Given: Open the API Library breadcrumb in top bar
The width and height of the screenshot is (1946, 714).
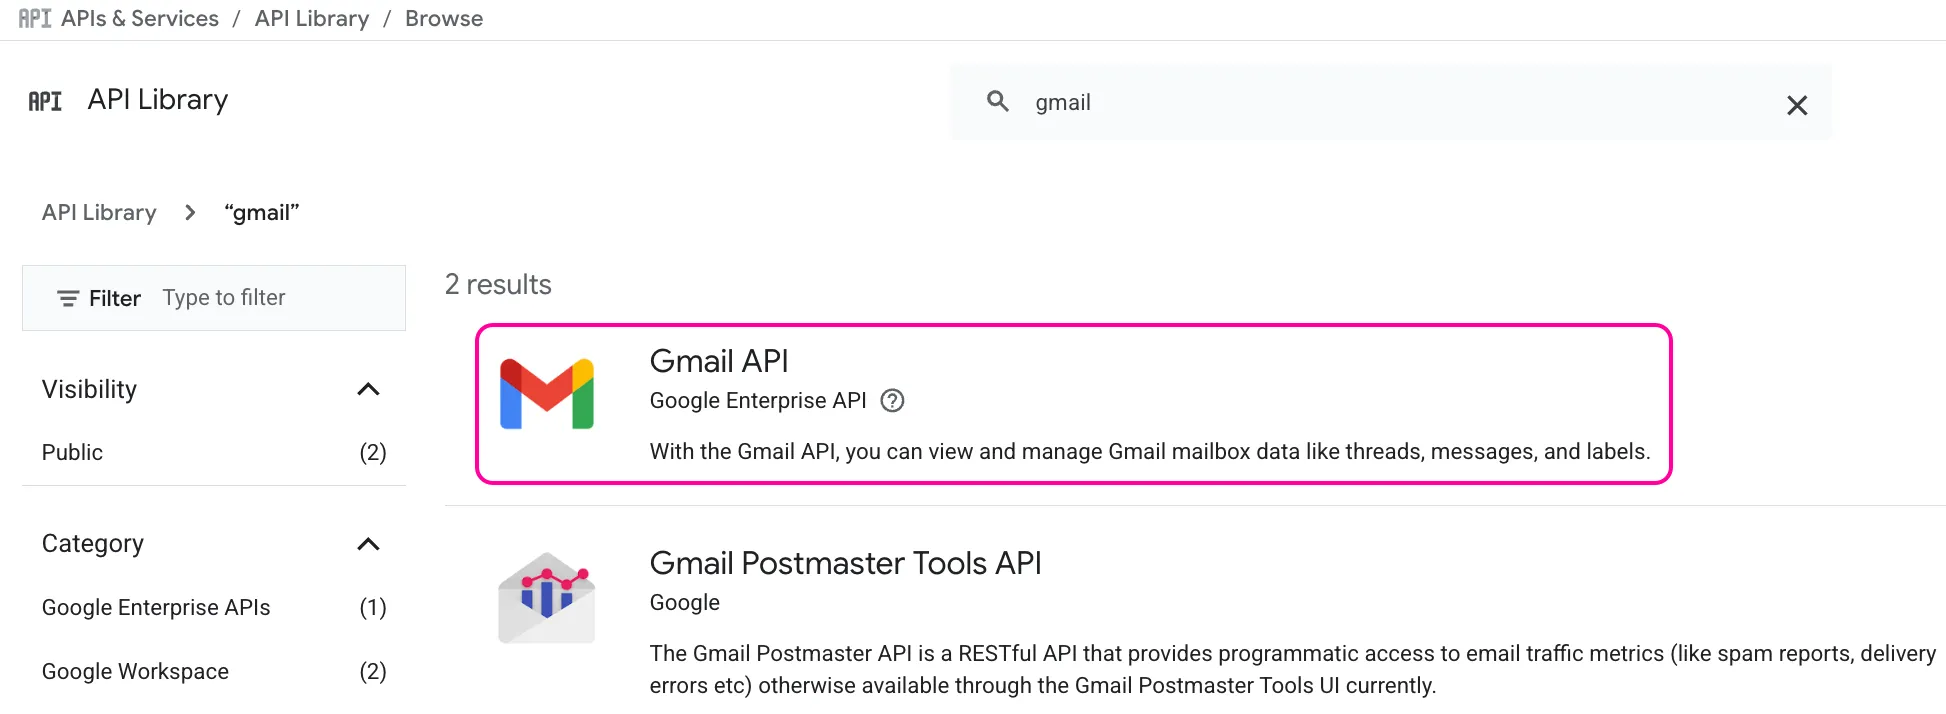Looking at the screenshot, I should [312, 18].
